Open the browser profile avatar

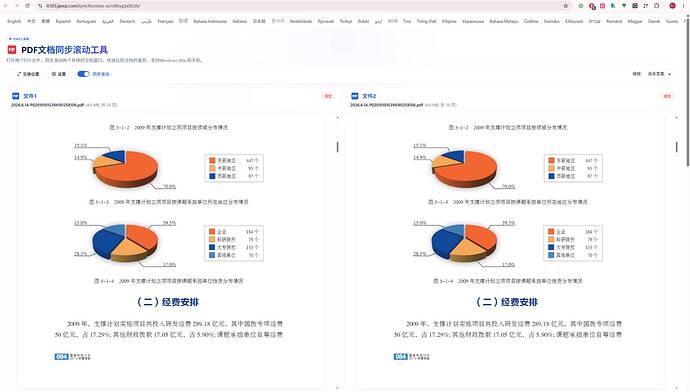672,6
